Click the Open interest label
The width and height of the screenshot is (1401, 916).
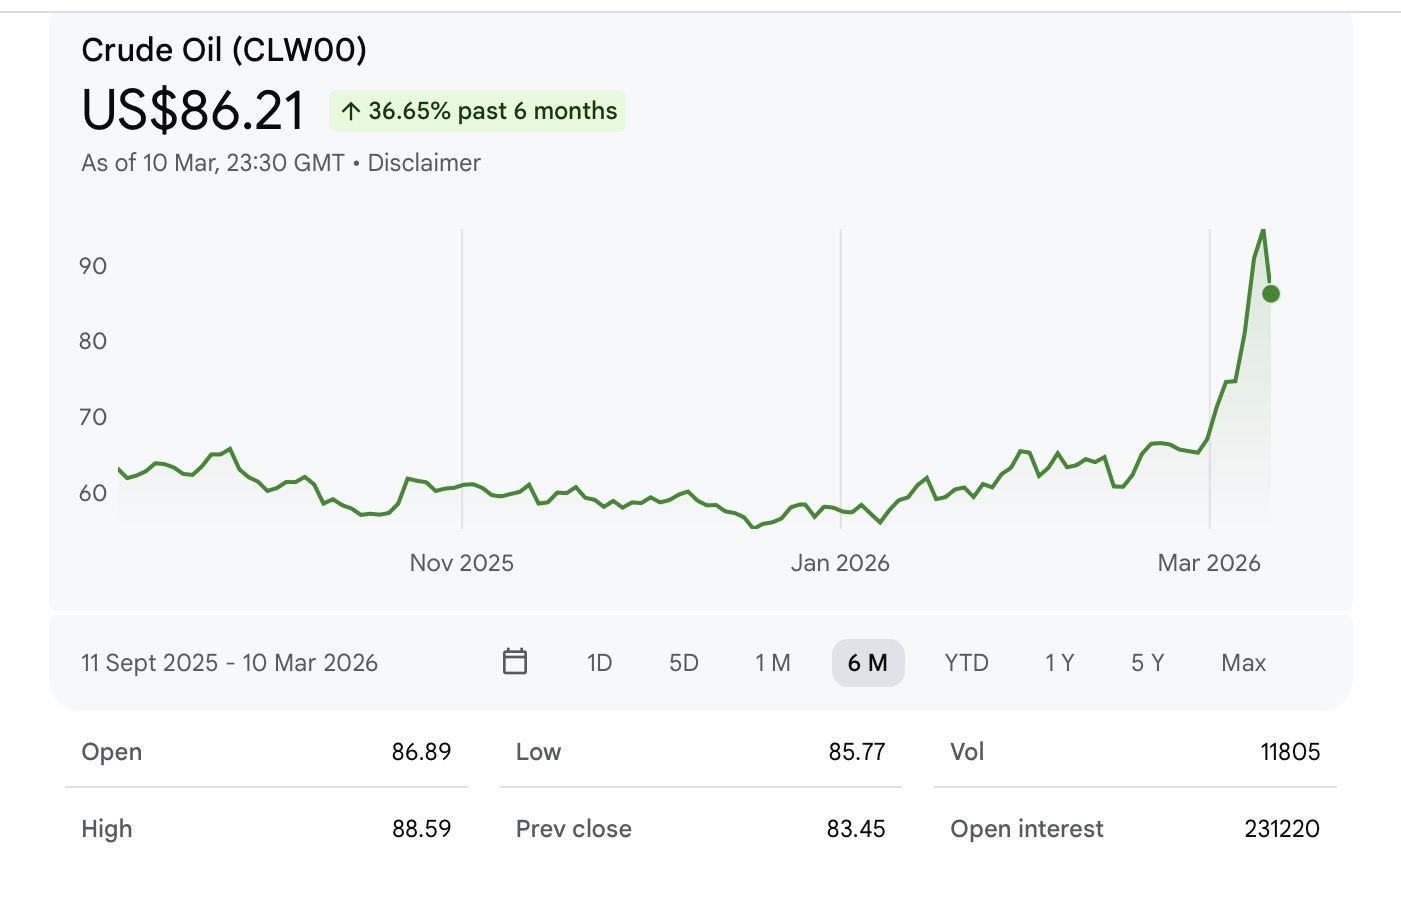pos(1027,829)
